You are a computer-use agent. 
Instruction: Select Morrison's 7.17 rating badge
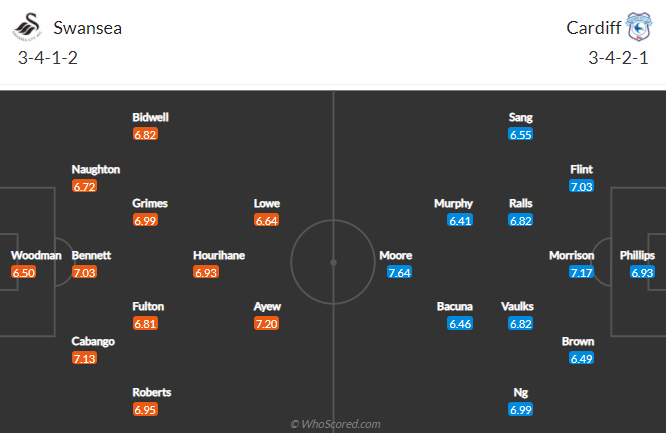(581, 272)
